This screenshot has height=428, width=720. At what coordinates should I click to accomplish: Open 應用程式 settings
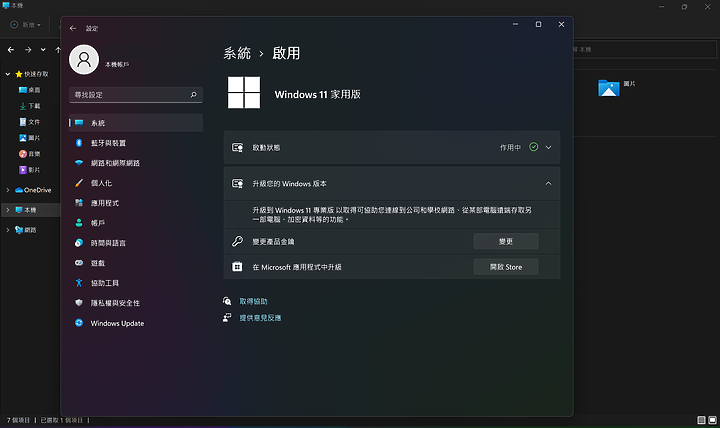tap(136, 203)
